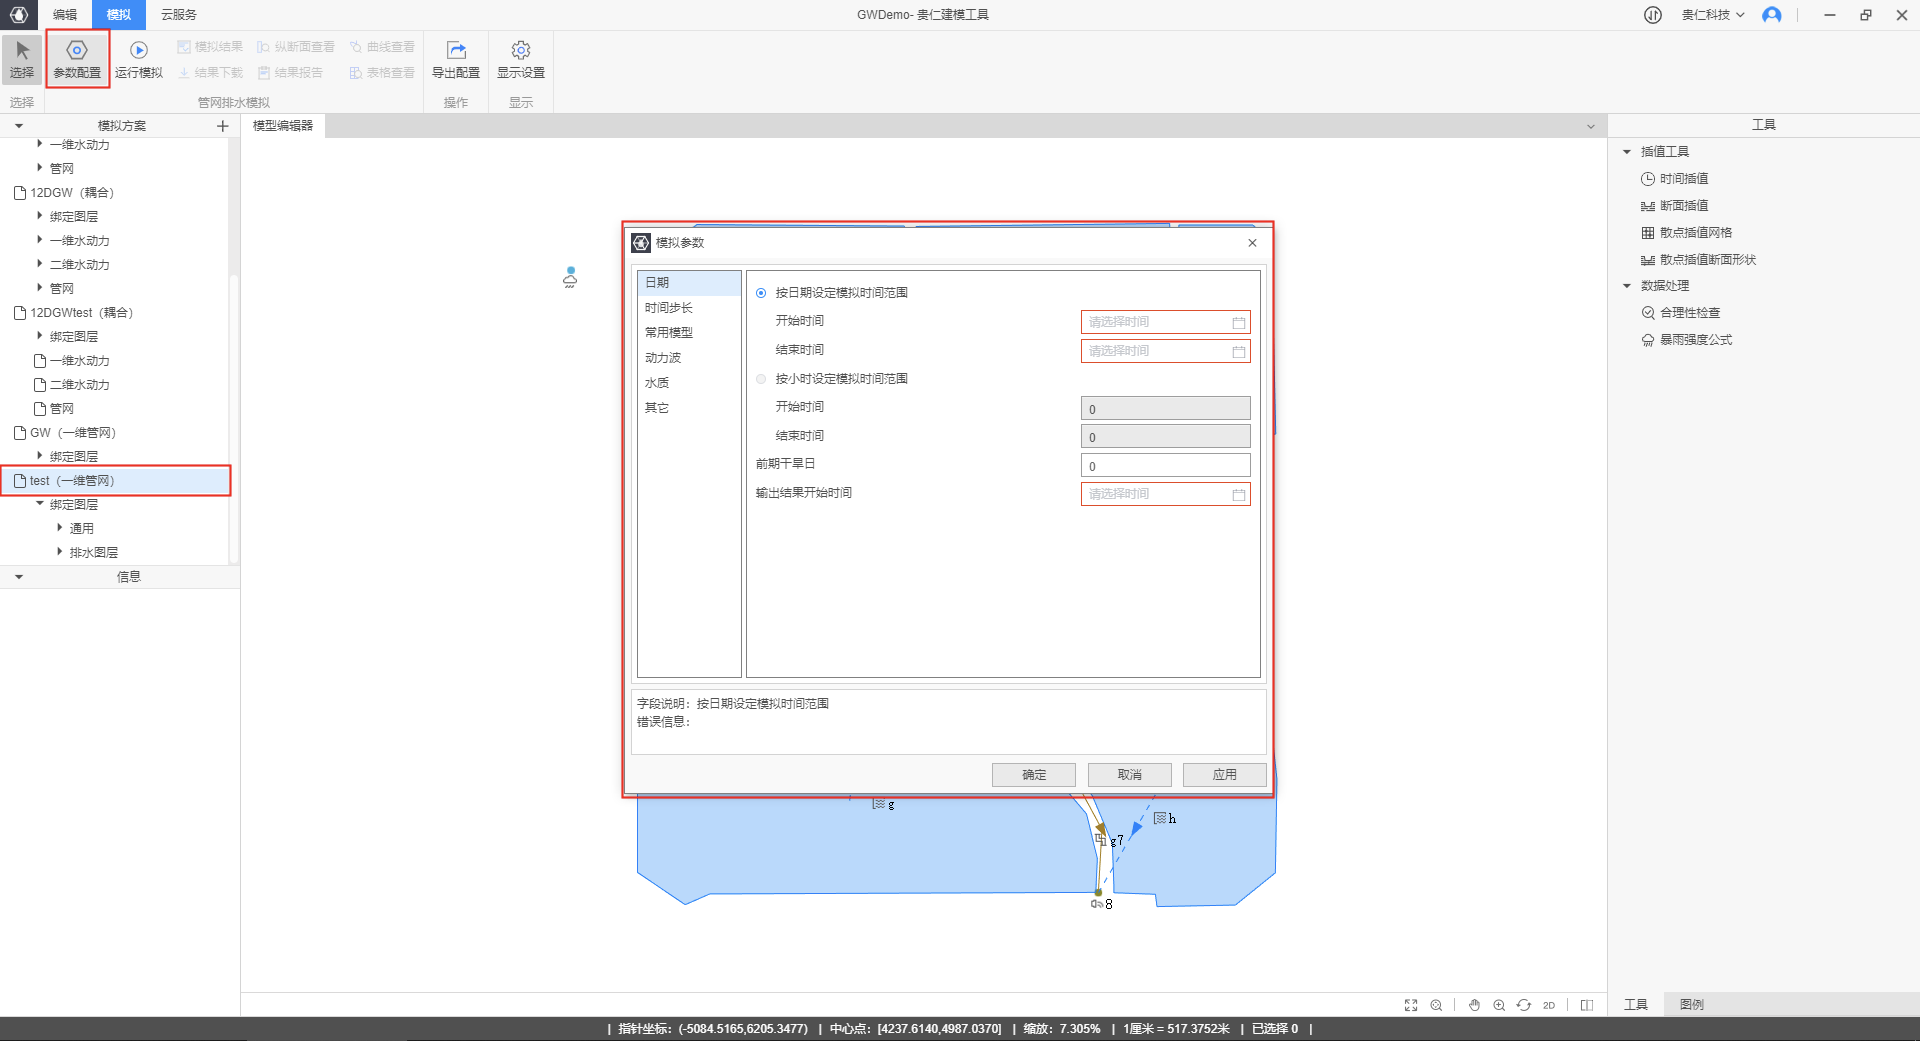The image size is (1920, 1041).
Task: Open 显示设置 display settings gear
Action: point(520,51)
